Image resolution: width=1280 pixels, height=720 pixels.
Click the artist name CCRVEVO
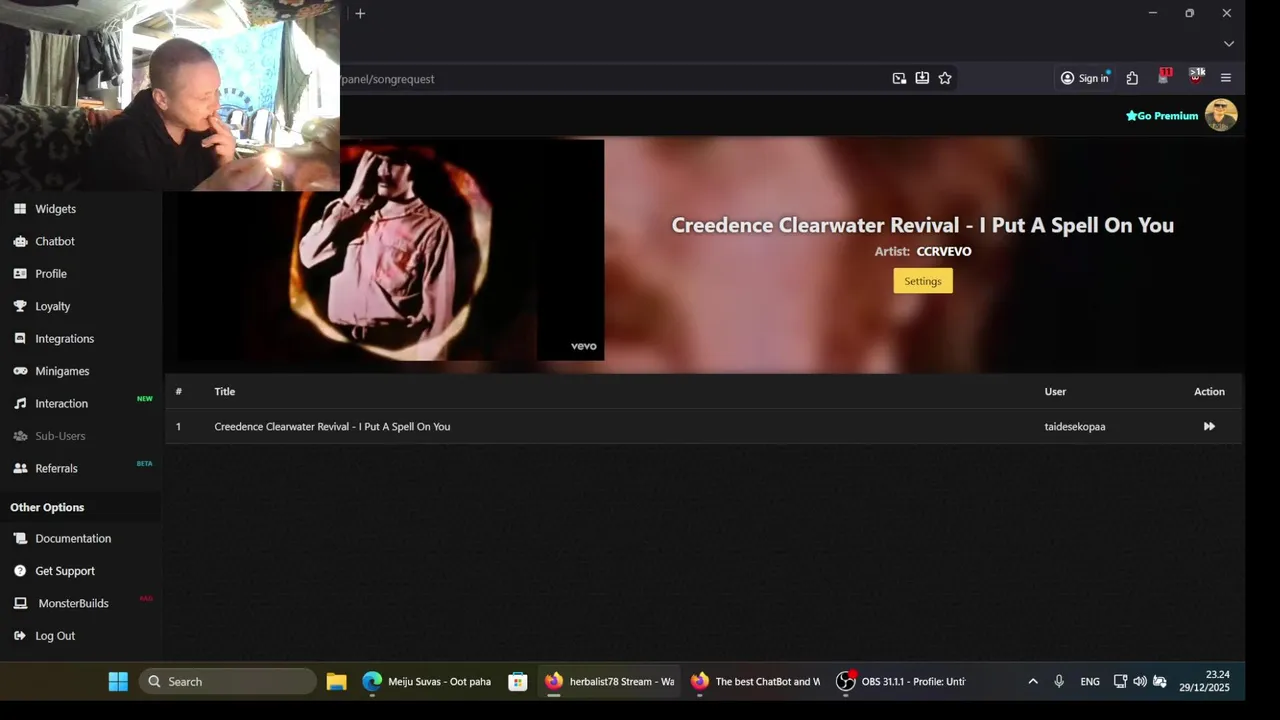point(944,252)
